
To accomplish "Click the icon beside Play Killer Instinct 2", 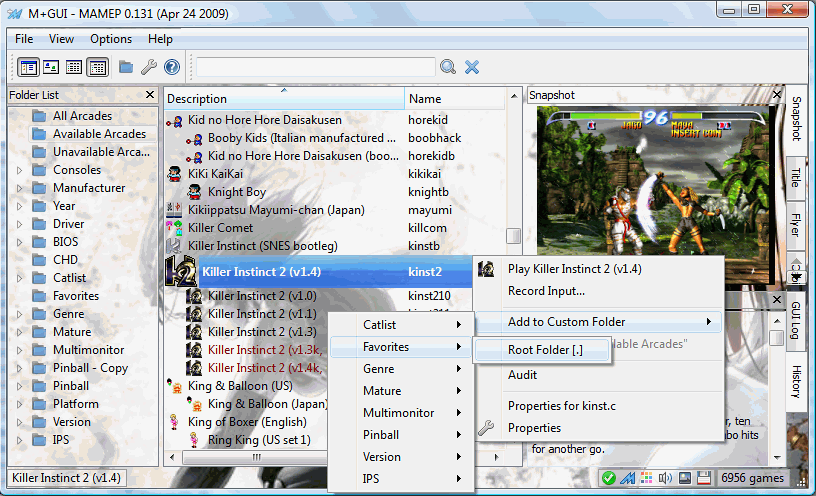I will tap(486, 269).
